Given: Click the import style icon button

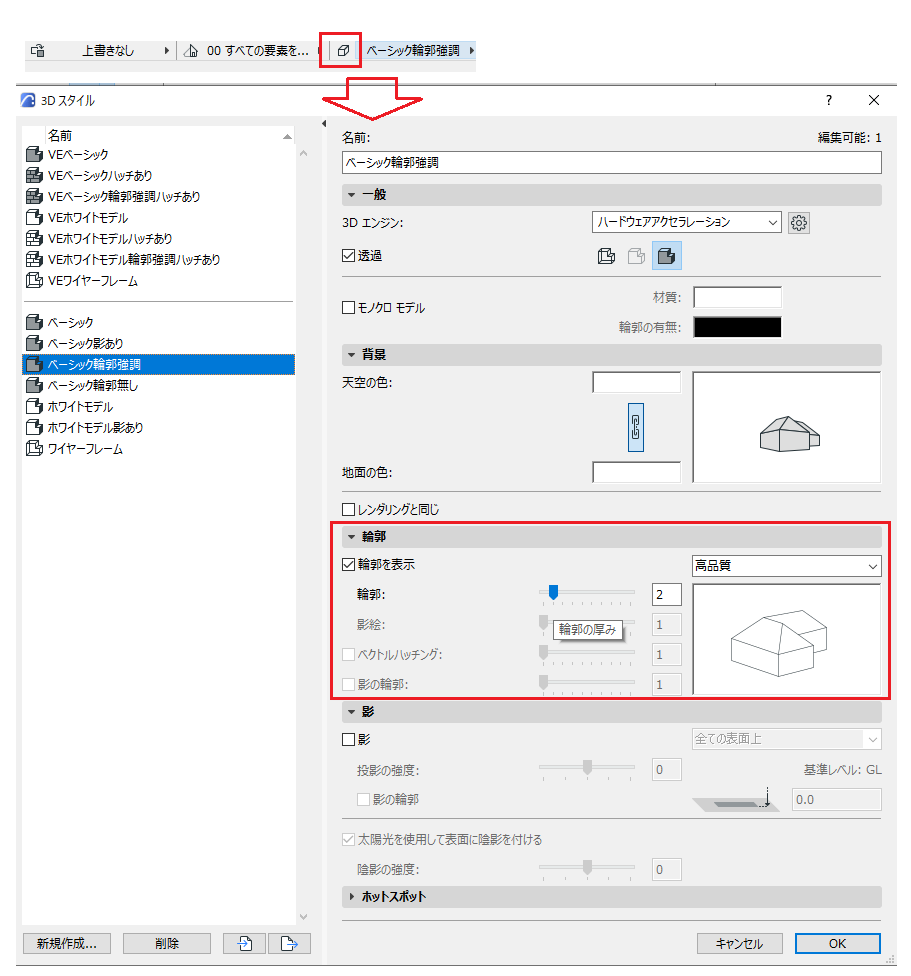Looking at the screenshot, I should 245,944.
